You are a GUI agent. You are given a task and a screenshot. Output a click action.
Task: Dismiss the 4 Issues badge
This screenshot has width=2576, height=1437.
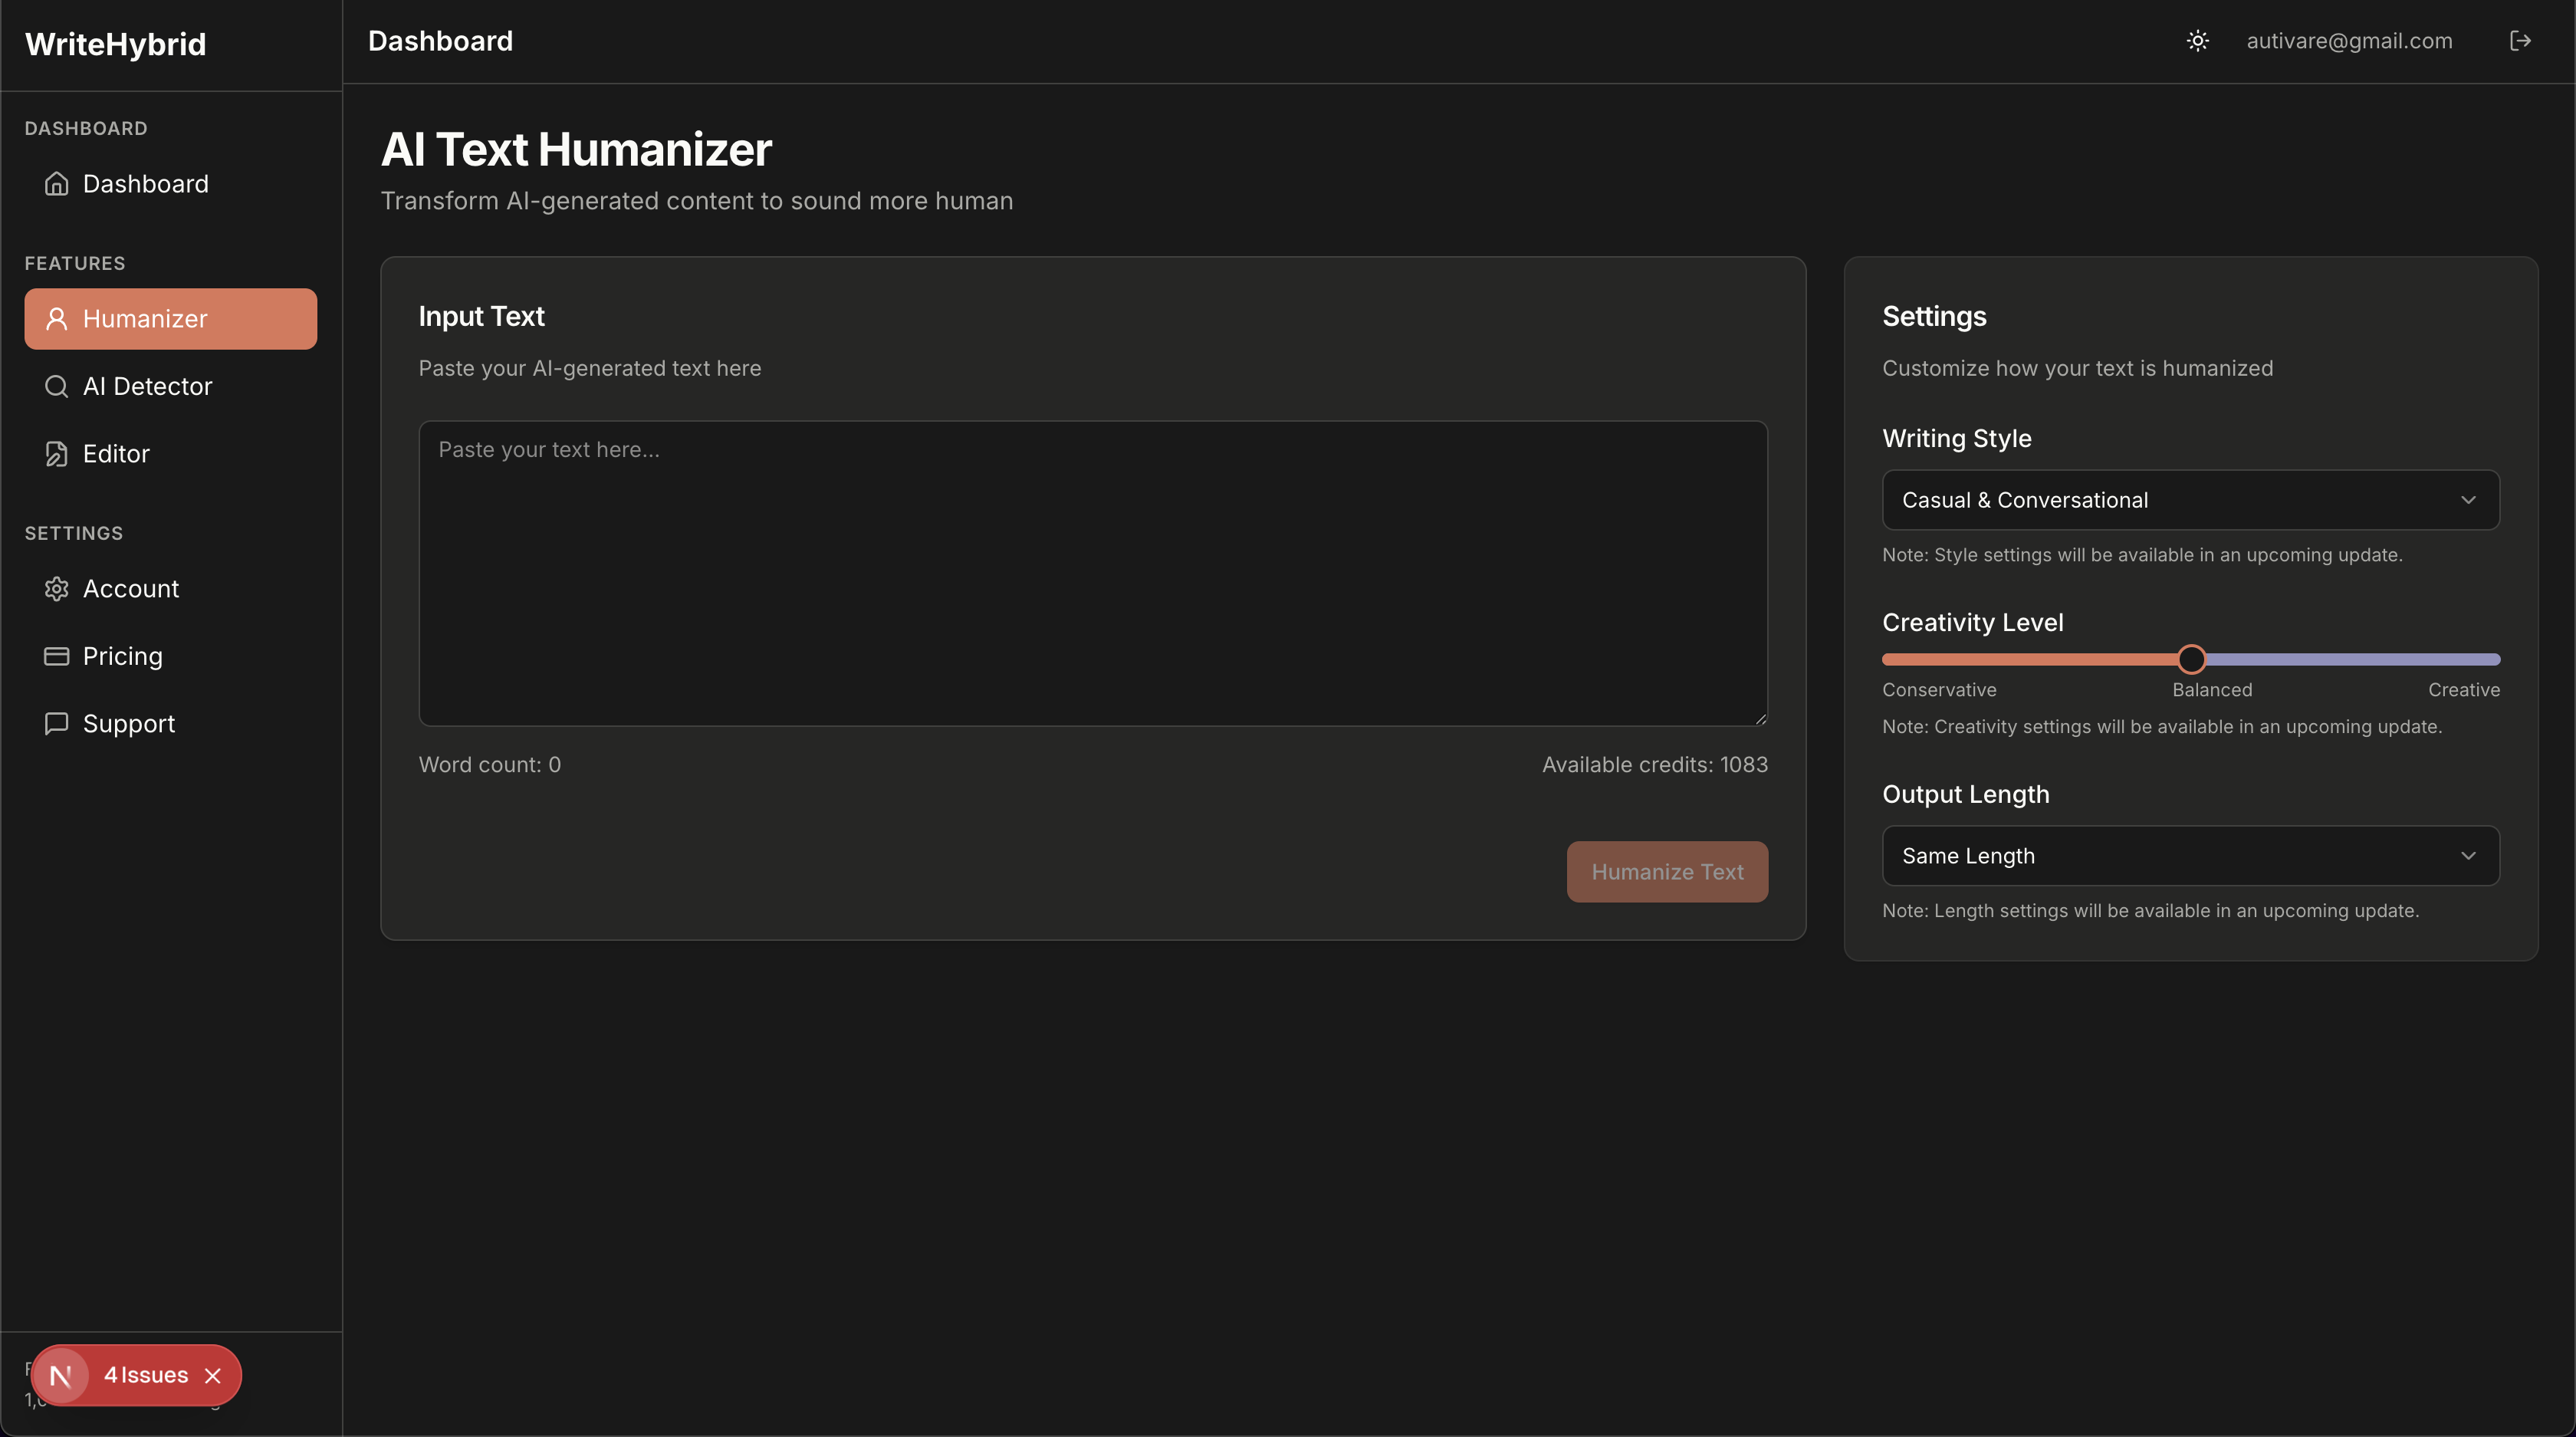pyautogui.click(x=213, y=1376)
